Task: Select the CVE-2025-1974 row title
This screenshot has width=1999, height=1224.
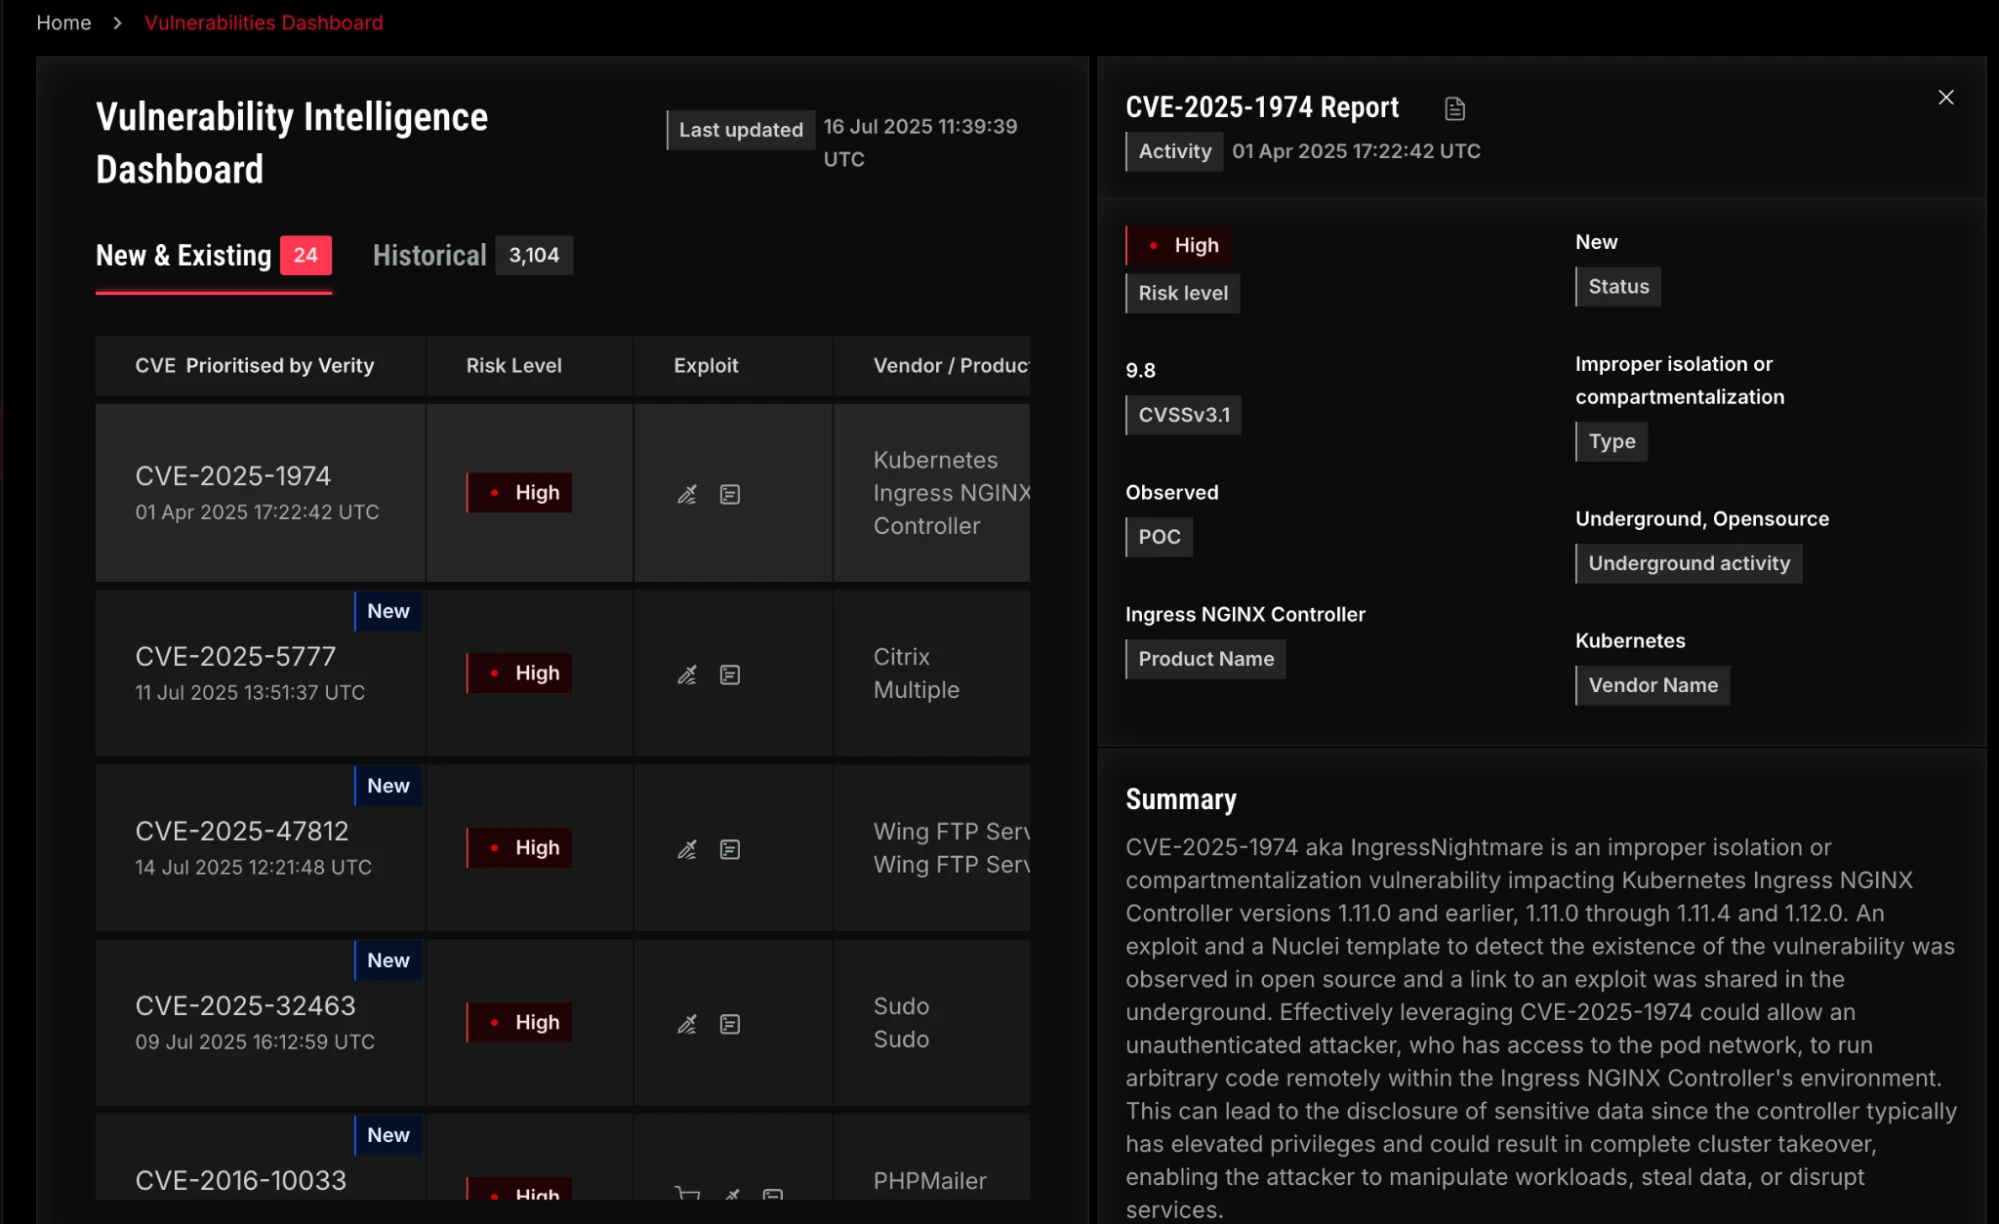Action: tap(233, 476)
